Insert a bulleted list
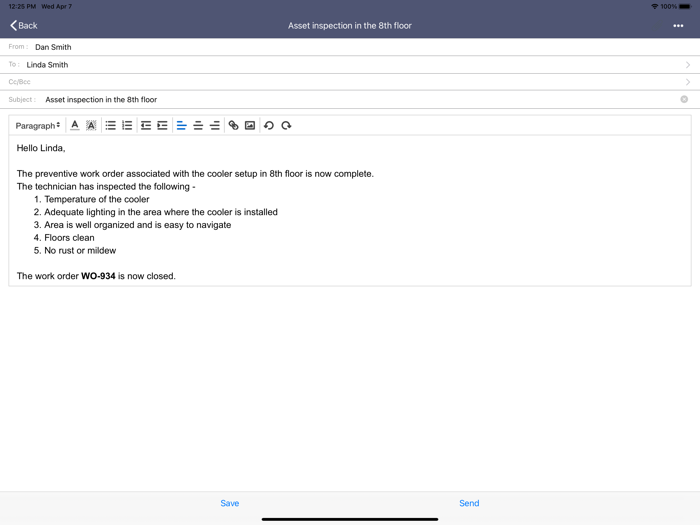The width and height of the screenshot is (700, 525). 110,125
